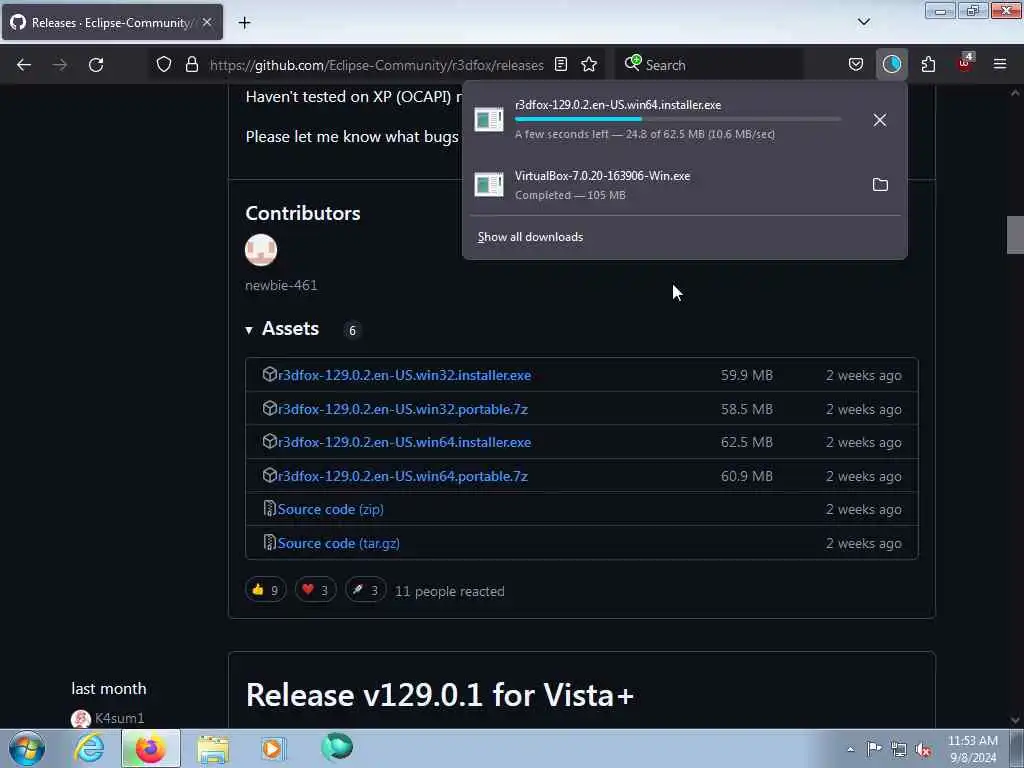The image size is (1024, 768).
Task: Click the 11 people reacted text
Action: click(450, 591)
